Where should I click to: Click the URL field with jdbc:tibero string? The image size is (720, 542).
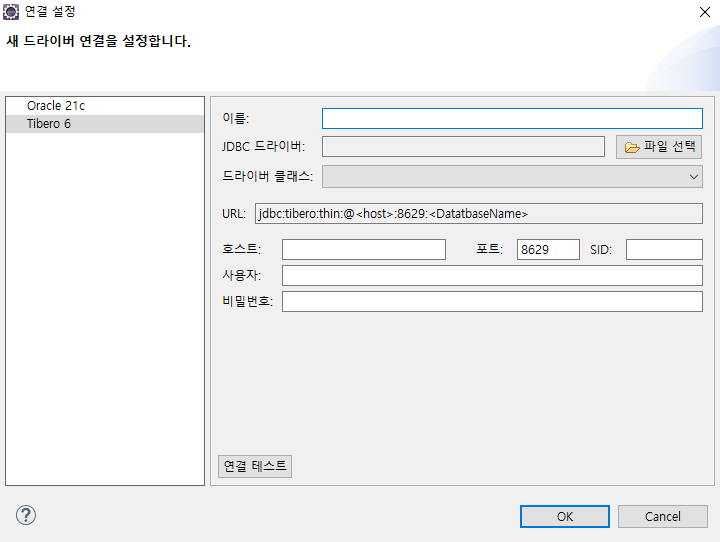(478, 214)
